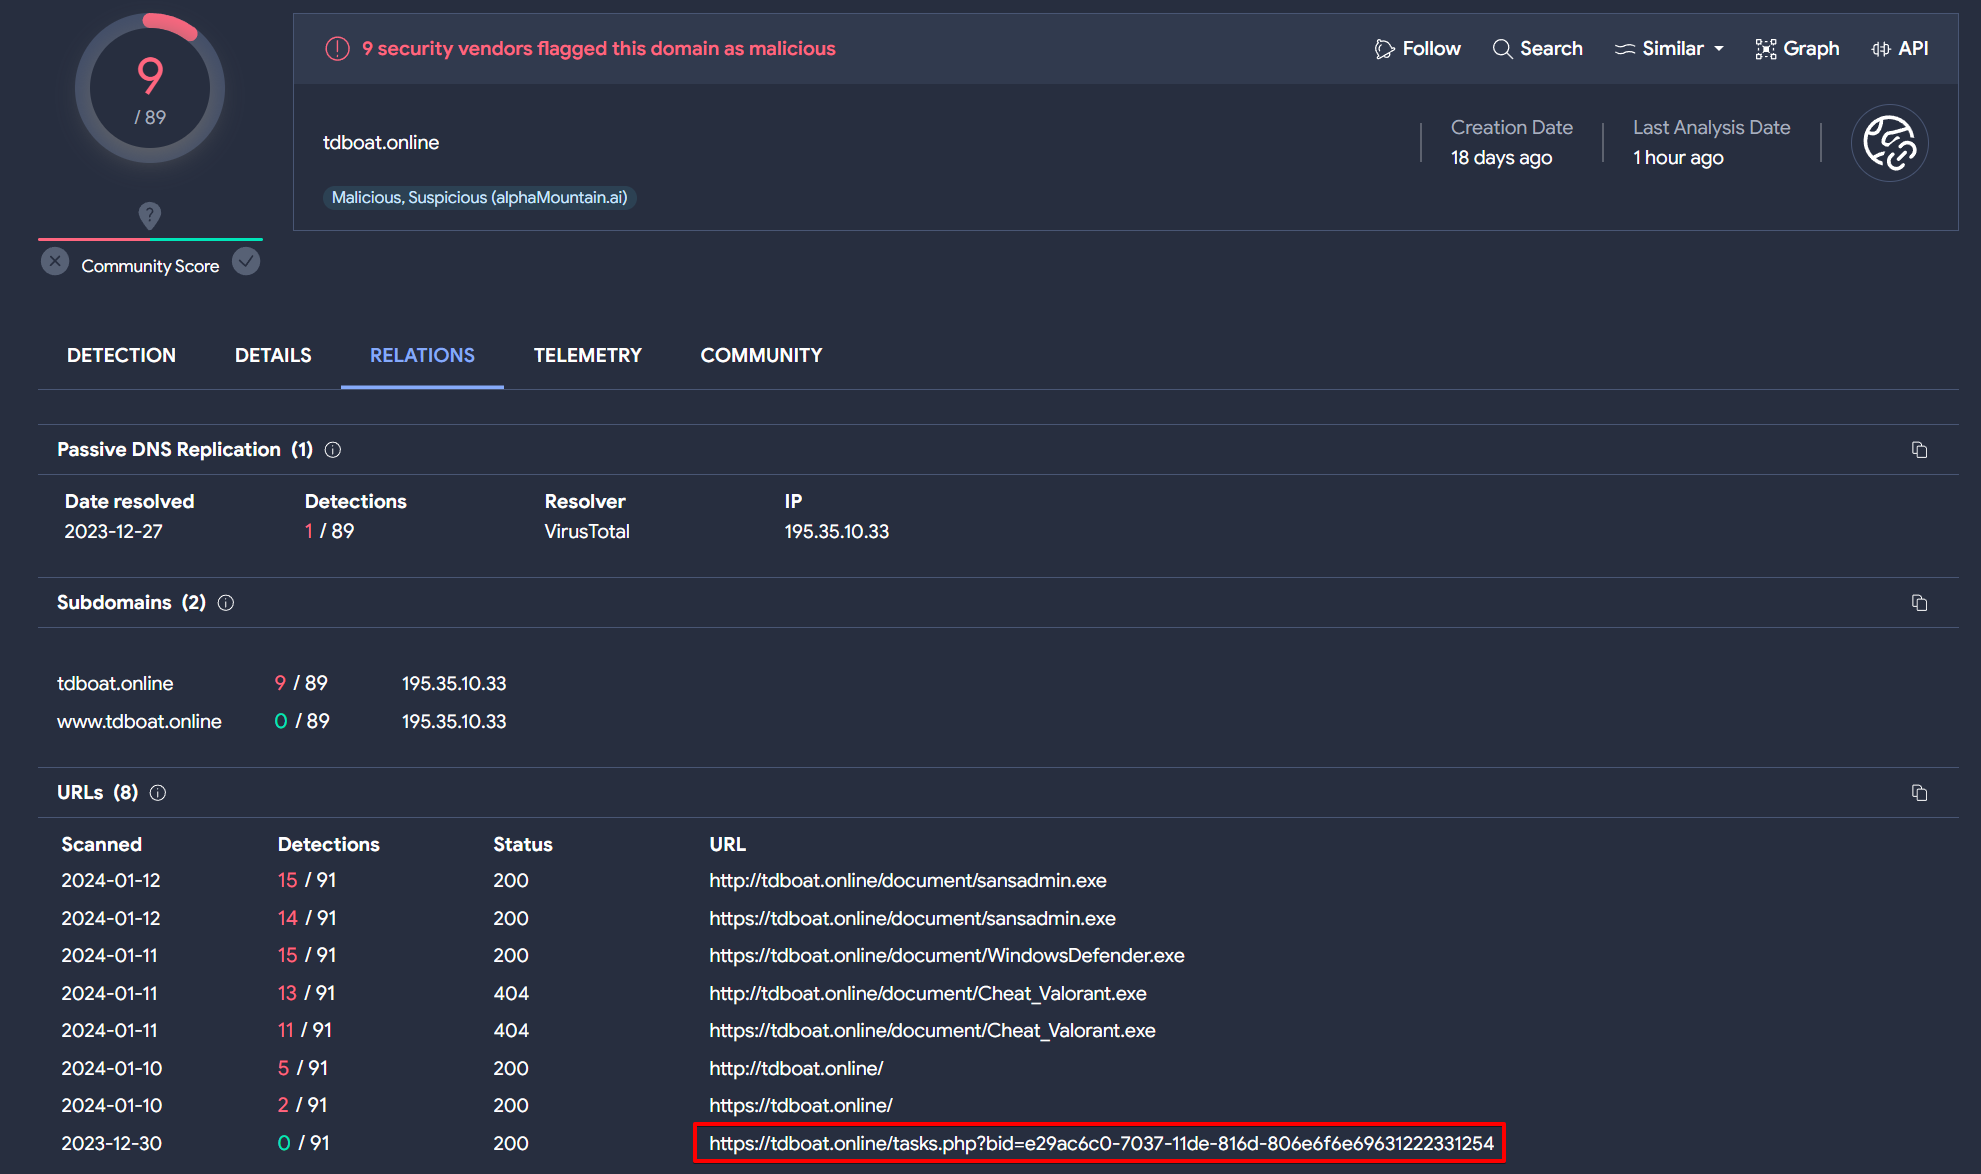The width and height of the screenshot is (1981, 1174).
Task: Click info icon beside Passive DNS Replication
Action: (x=333, y=450)
